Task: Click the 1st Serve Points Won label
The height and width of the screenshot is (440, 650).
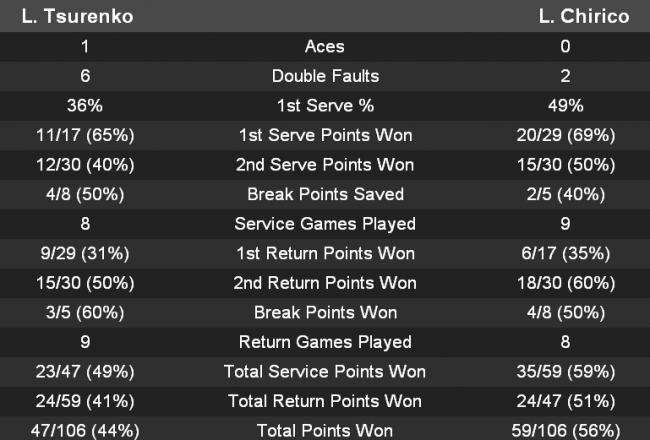Action: 324,135
